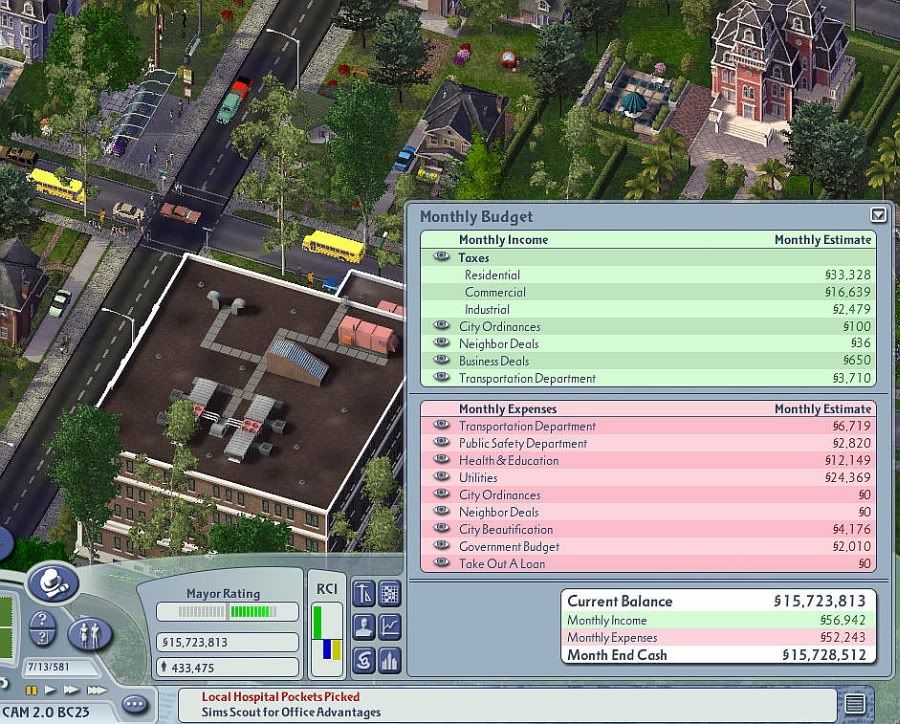Open the Taxes income row
Screen dimensions: 900x724
click(x=649, y=257)
